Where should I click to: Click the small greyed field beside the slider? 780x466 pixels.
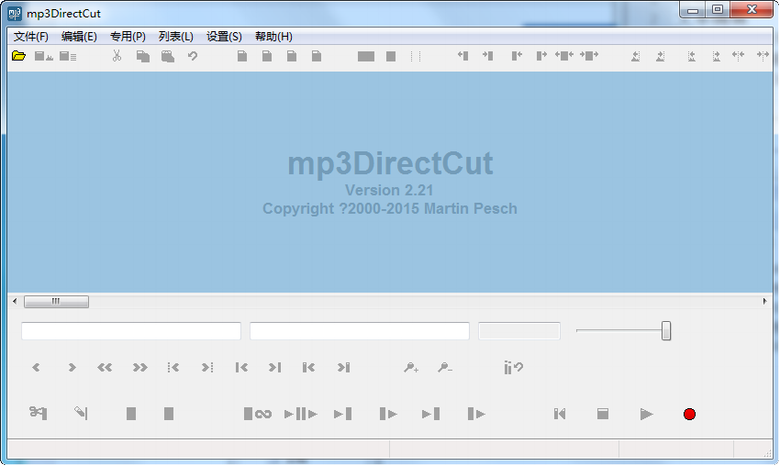tap(519, 331)
